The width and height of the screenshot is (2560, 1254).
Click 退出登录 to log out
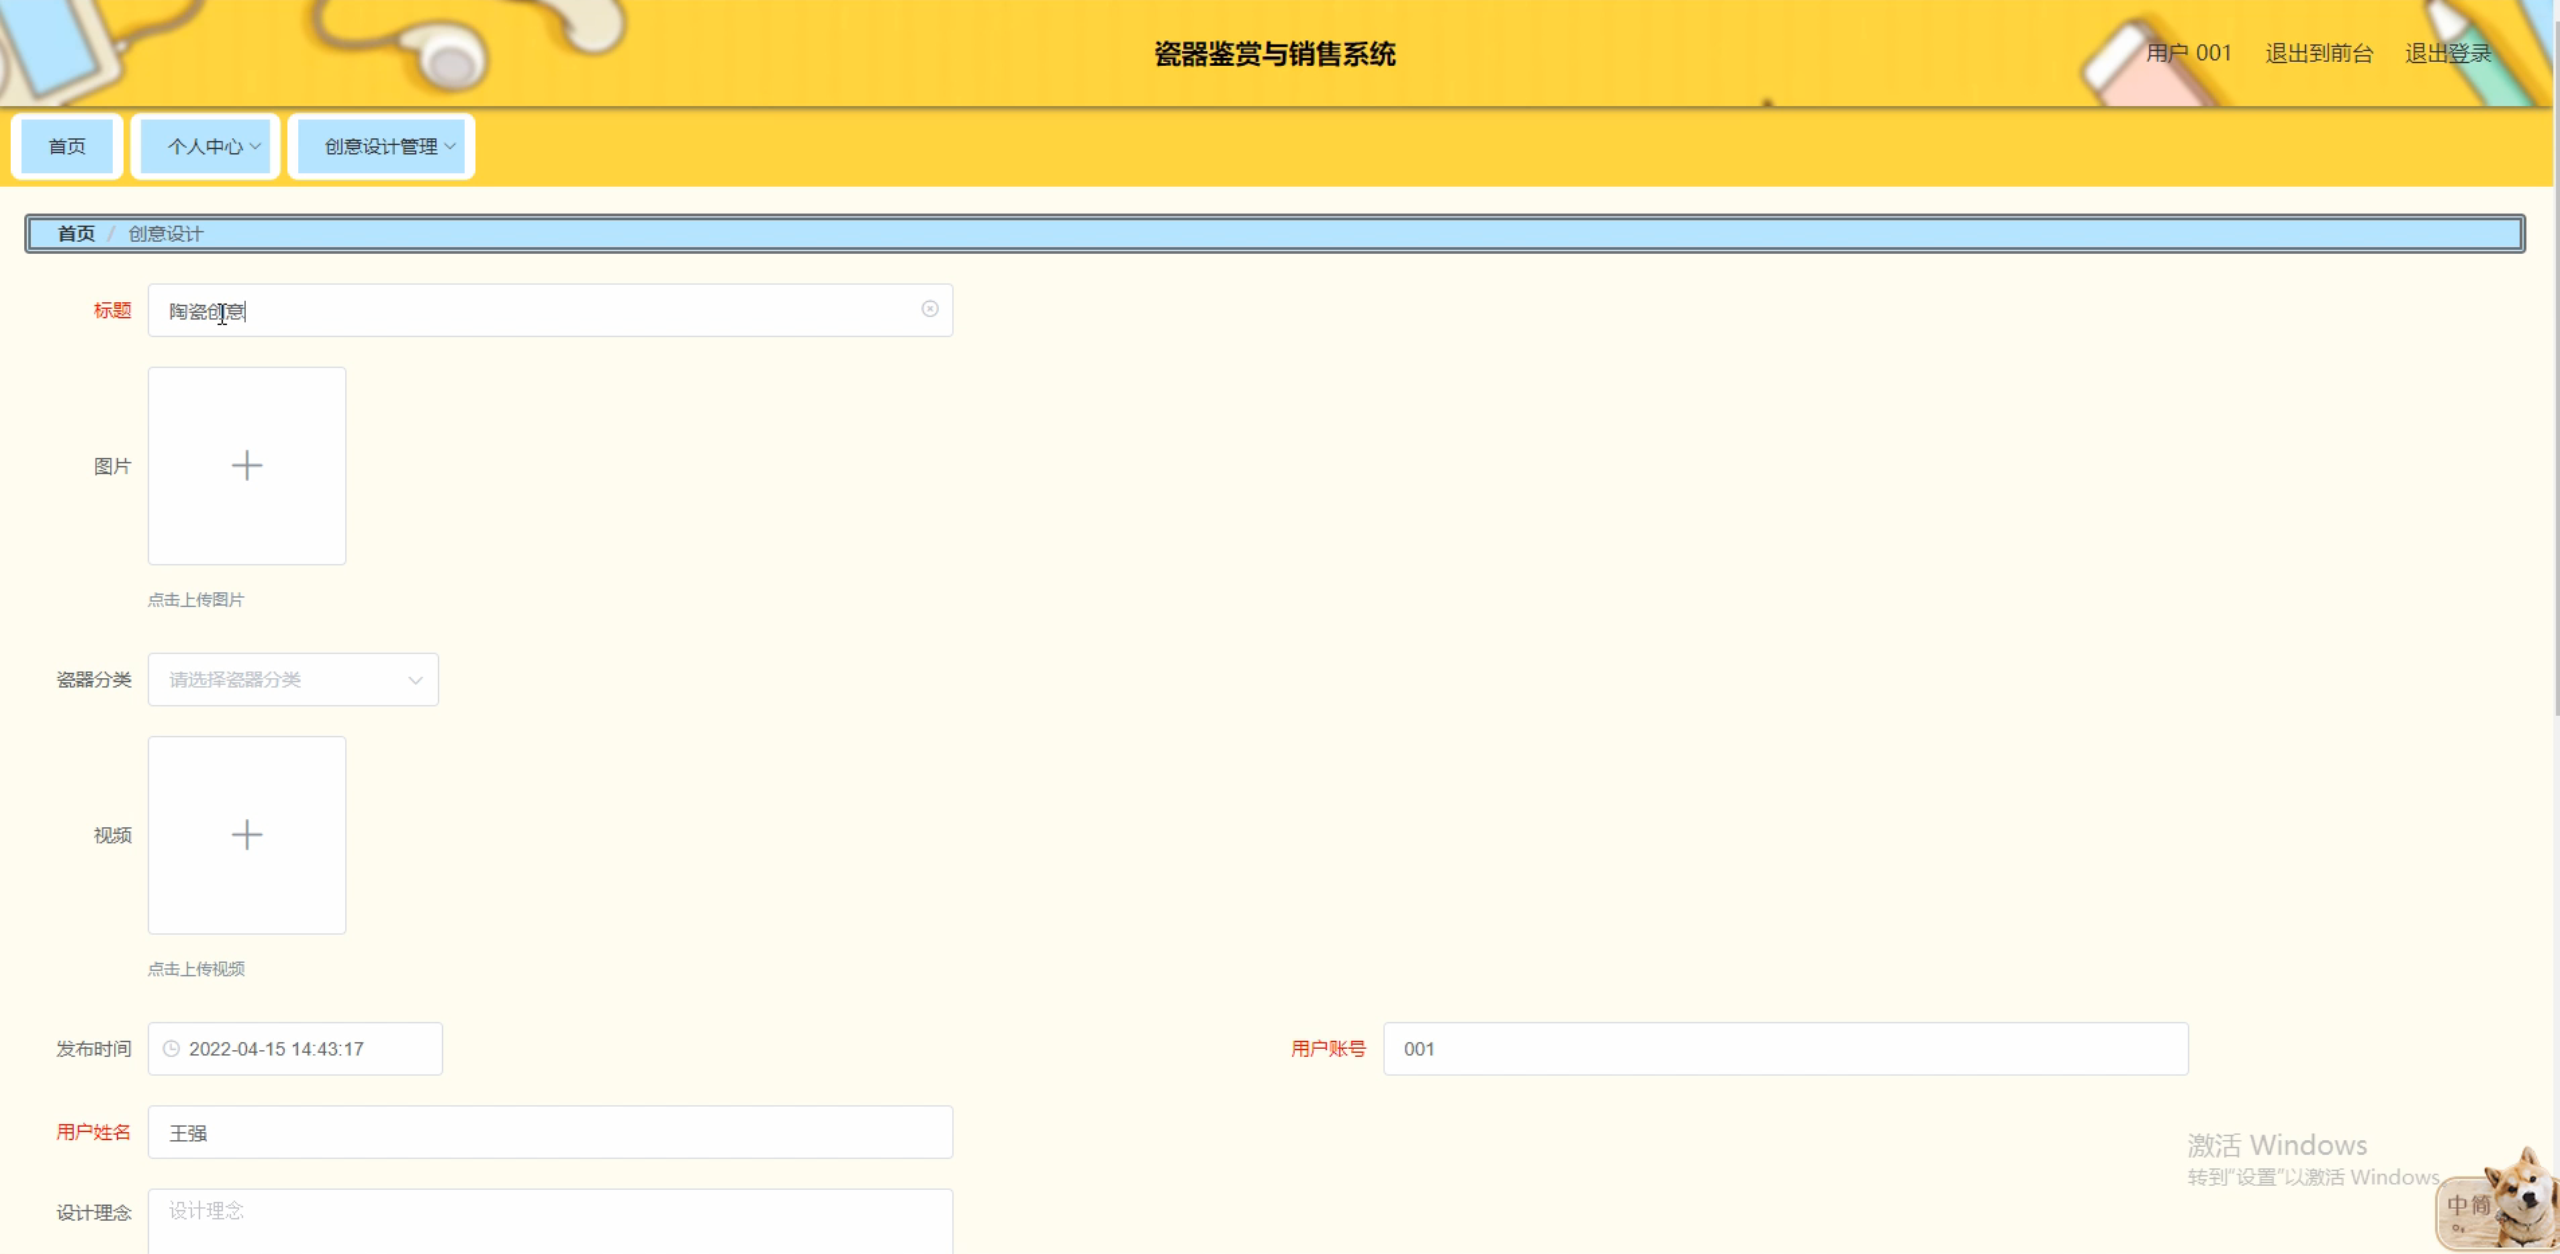(x=2447, y=53)
